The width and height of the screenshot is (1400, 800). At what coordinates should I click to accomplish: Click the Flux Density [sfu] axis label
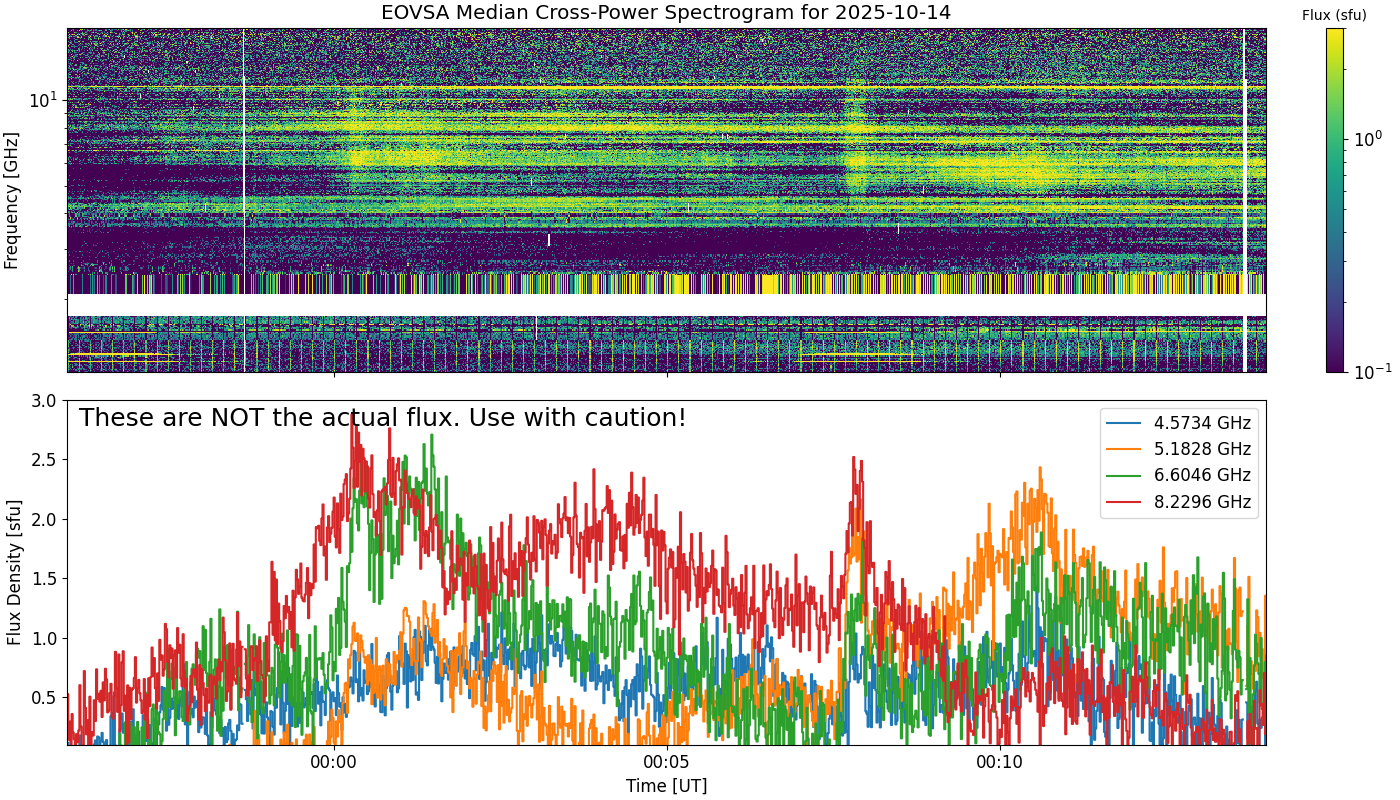tap(14, 573)
